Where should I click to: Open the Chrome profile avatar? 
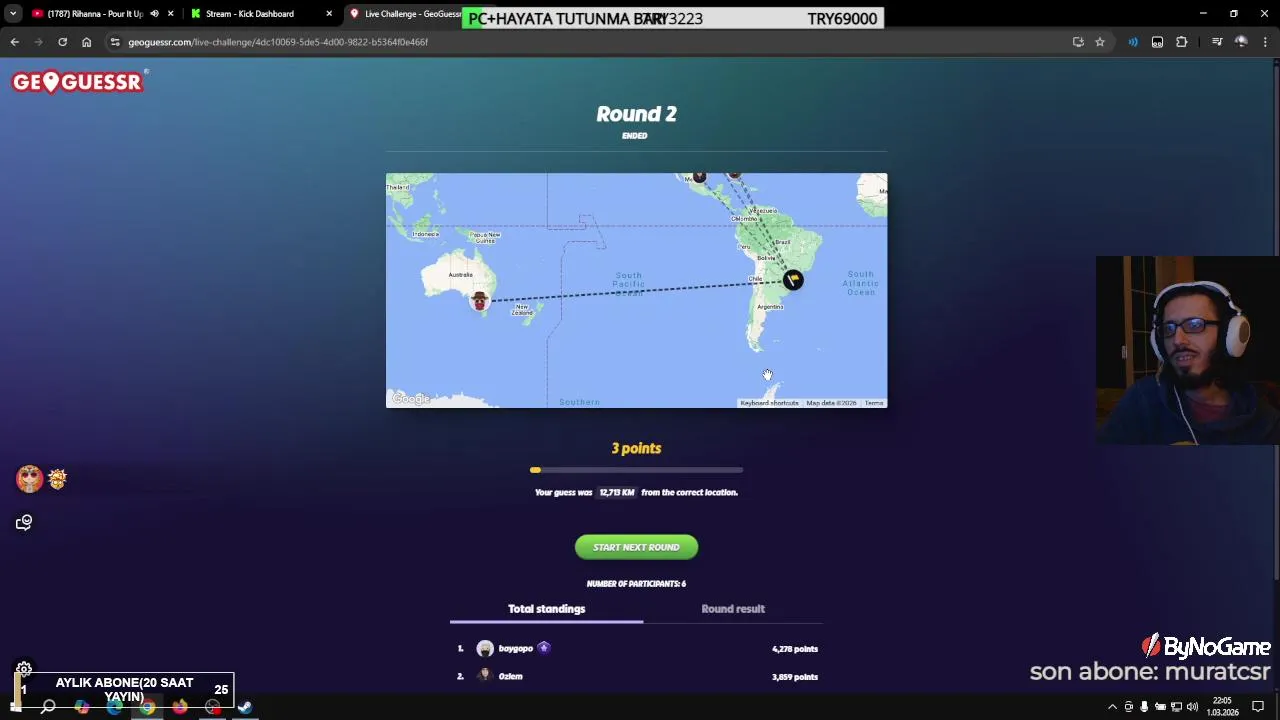tap(1241, 42)
